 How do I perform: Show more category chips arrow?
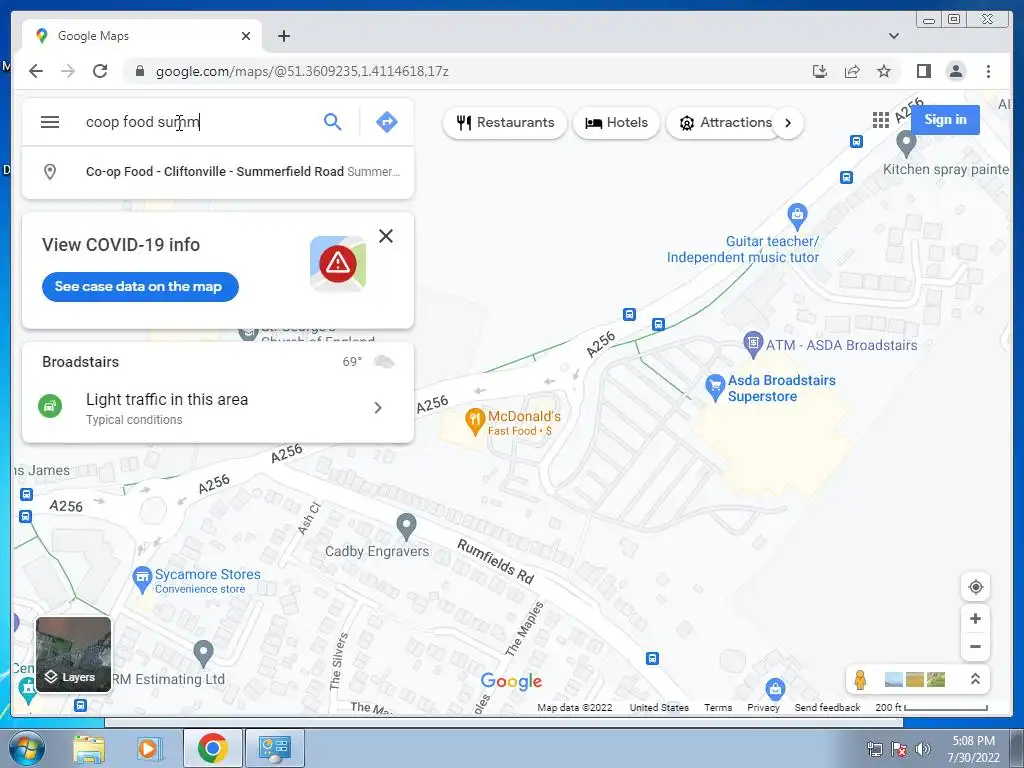coord(788,123)
